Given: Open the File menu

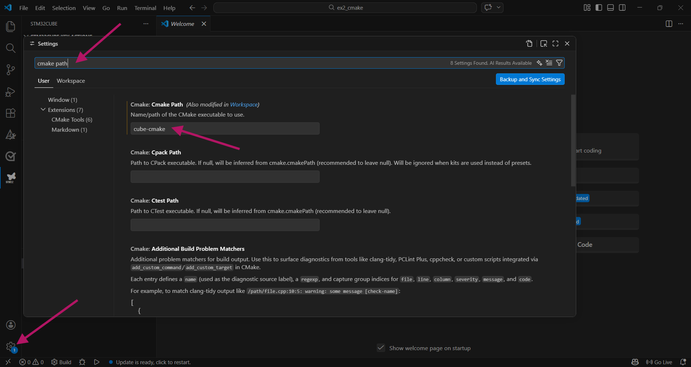Looking at the screenshot, I should [23, 8].
